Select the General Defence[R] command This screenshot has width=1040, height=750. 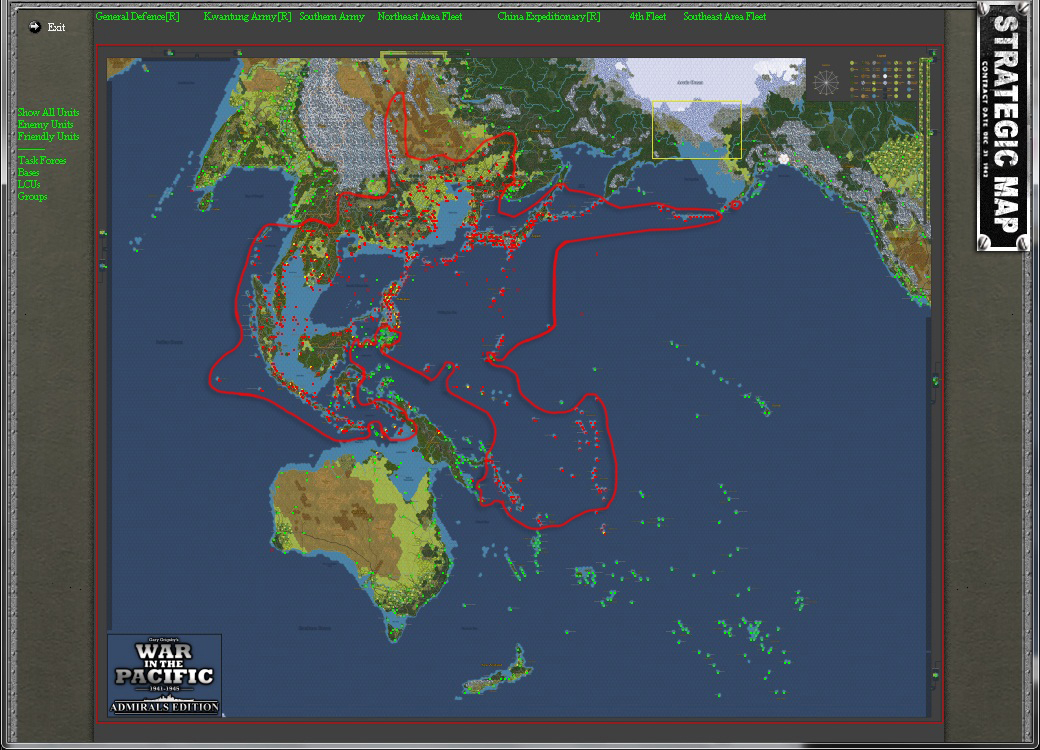(137, 17)
